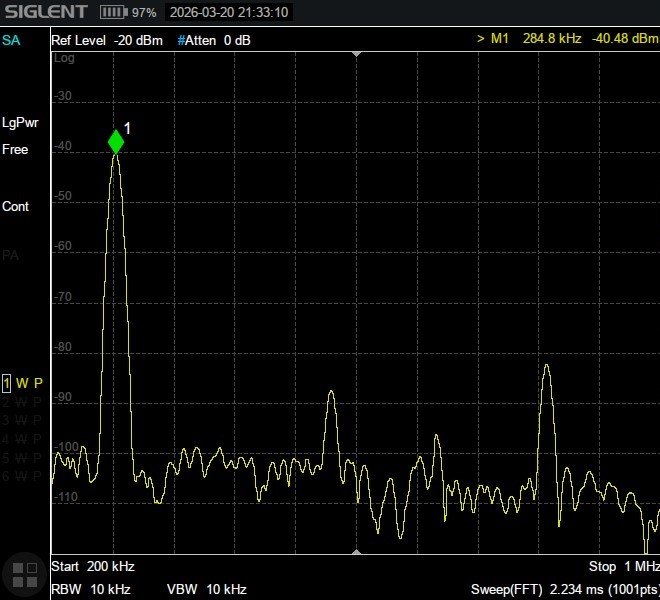Select trace 1 W P

[x=22, y=383]
